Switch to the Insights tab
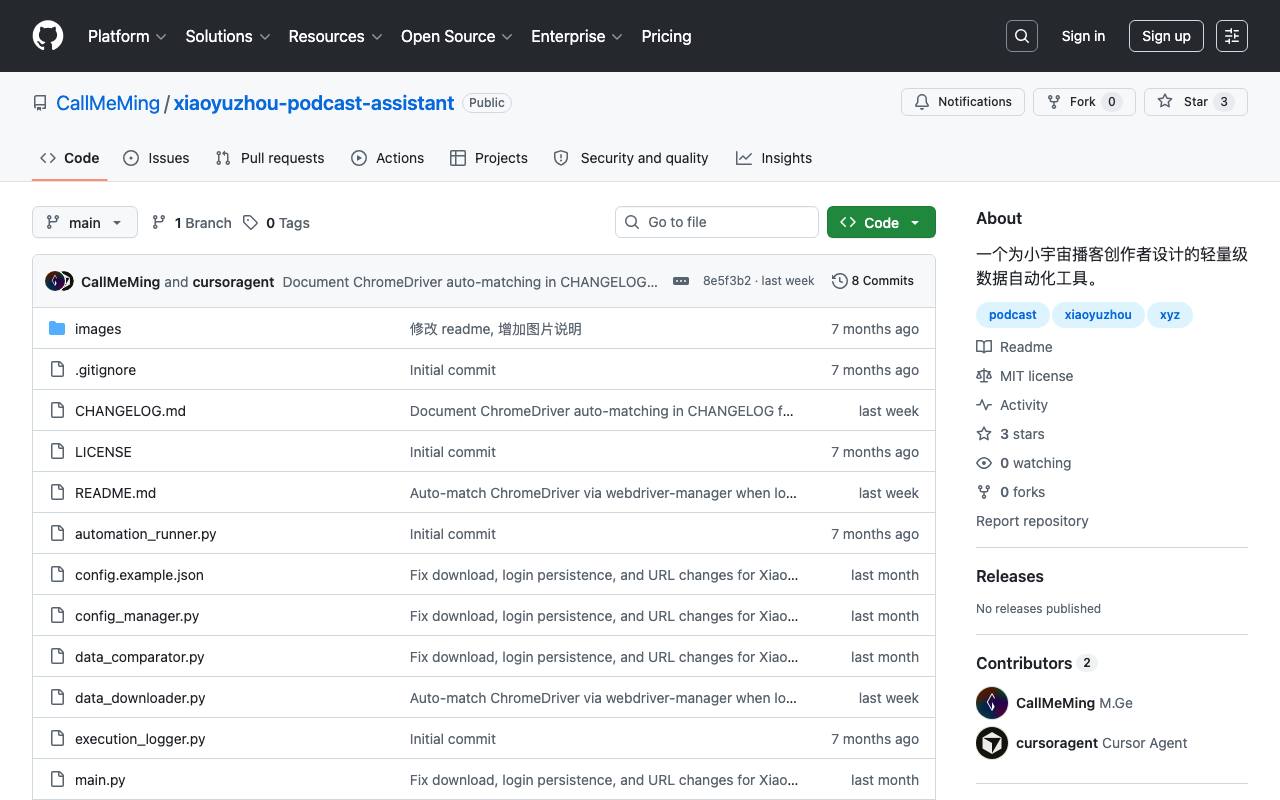 pos(774,158)
